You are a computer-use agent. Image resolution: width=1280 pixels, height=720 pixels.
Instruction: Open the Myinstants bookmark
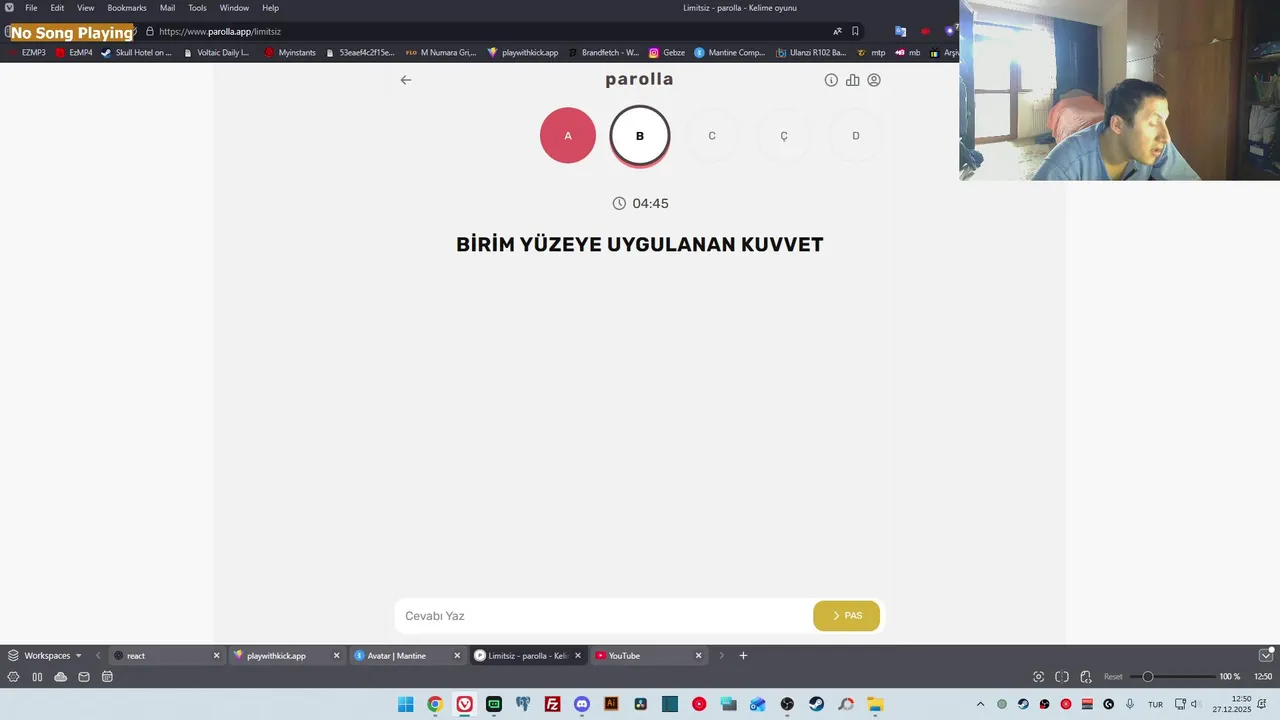[x=290, y=53]
